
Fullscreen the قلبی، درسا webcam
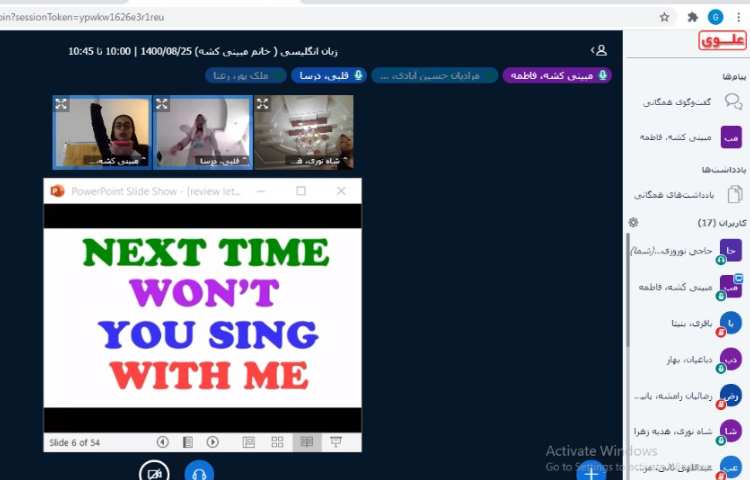[162, 104]
